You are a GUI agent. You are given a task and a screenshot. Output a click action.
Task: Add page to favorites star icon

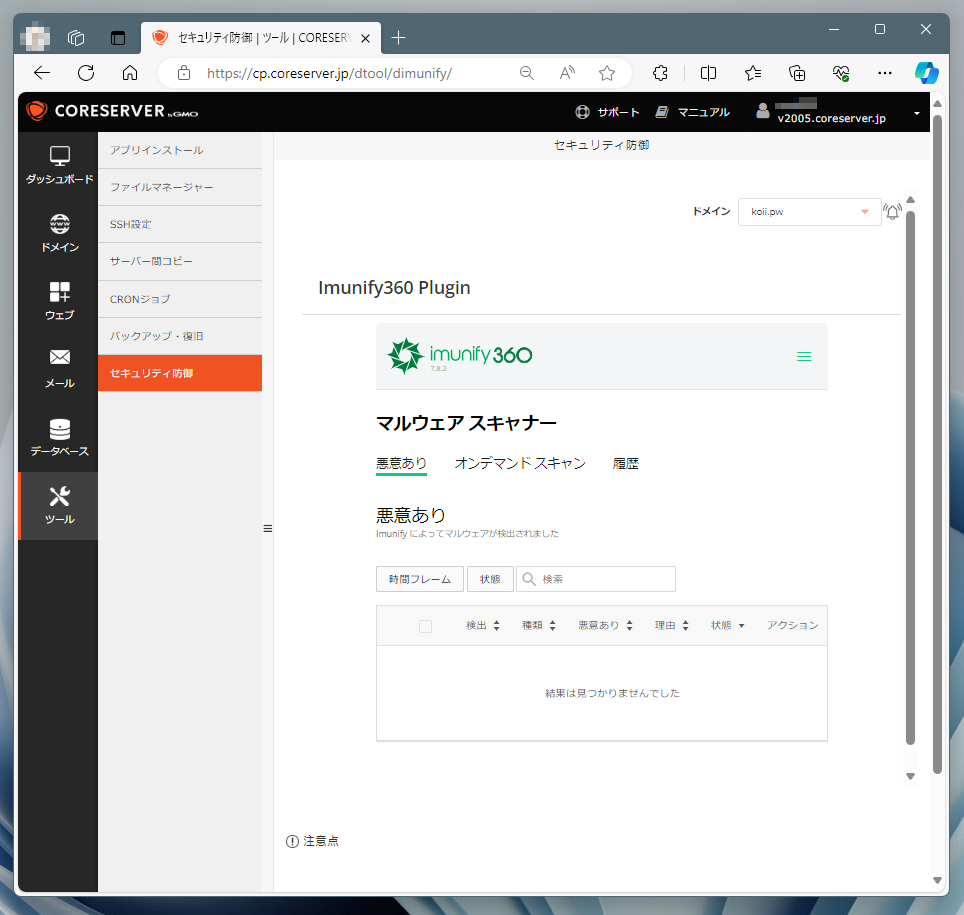click(x=607, y=73)
